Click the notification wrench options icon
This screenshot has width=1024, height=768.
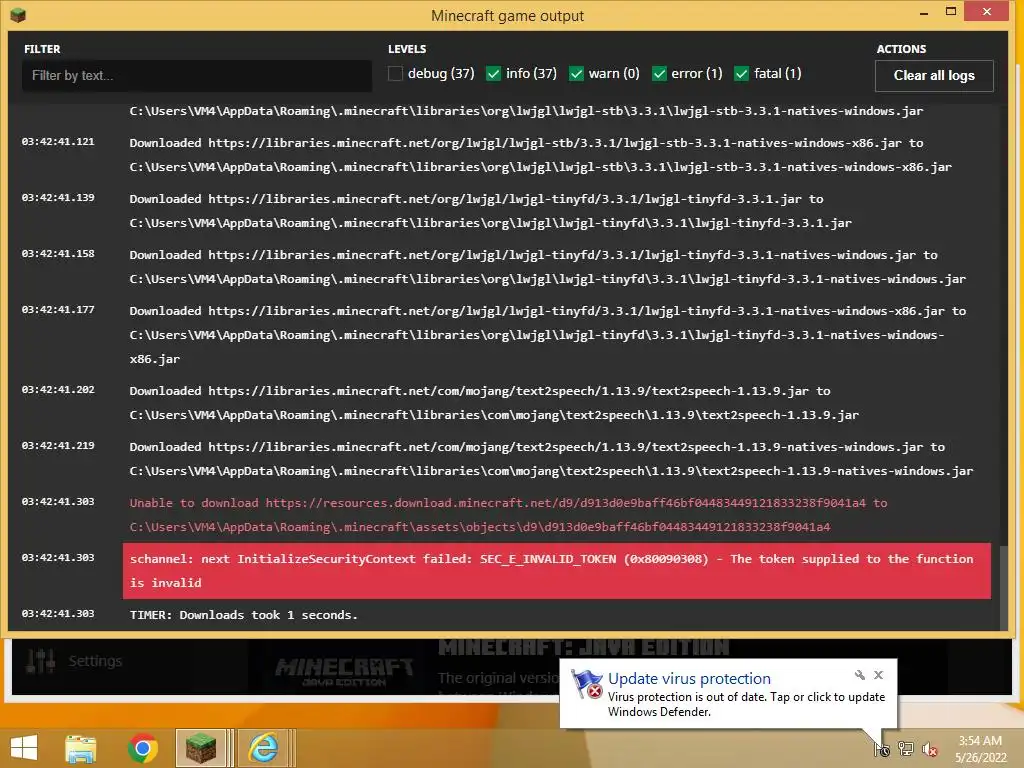coord(859,675)
